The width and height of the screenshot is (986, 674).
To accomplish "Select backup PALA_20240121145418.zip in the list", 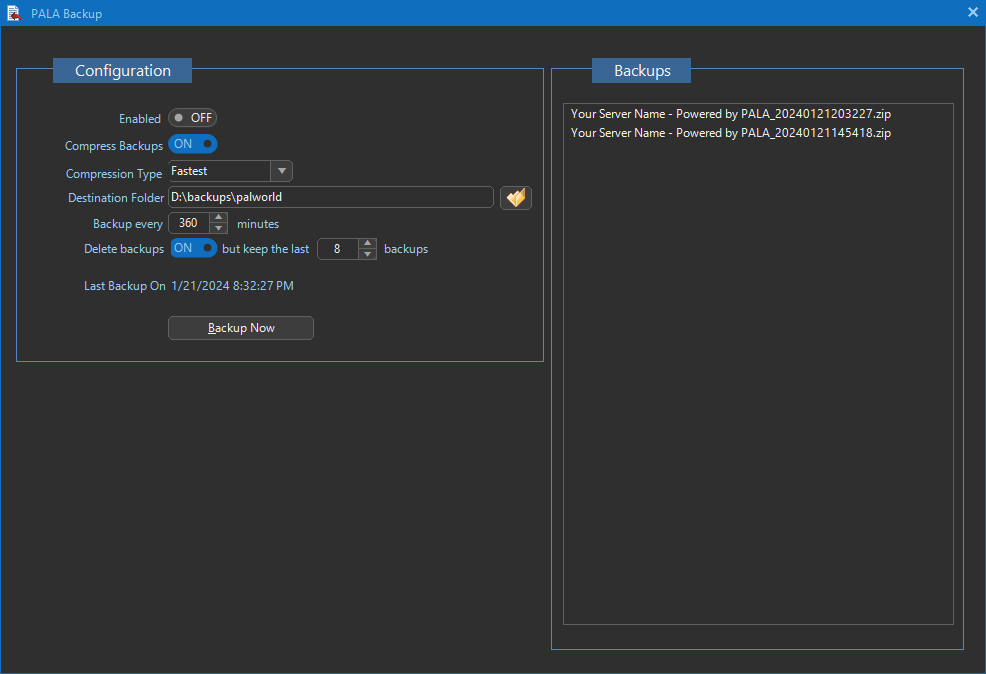I will pos(730,132).
